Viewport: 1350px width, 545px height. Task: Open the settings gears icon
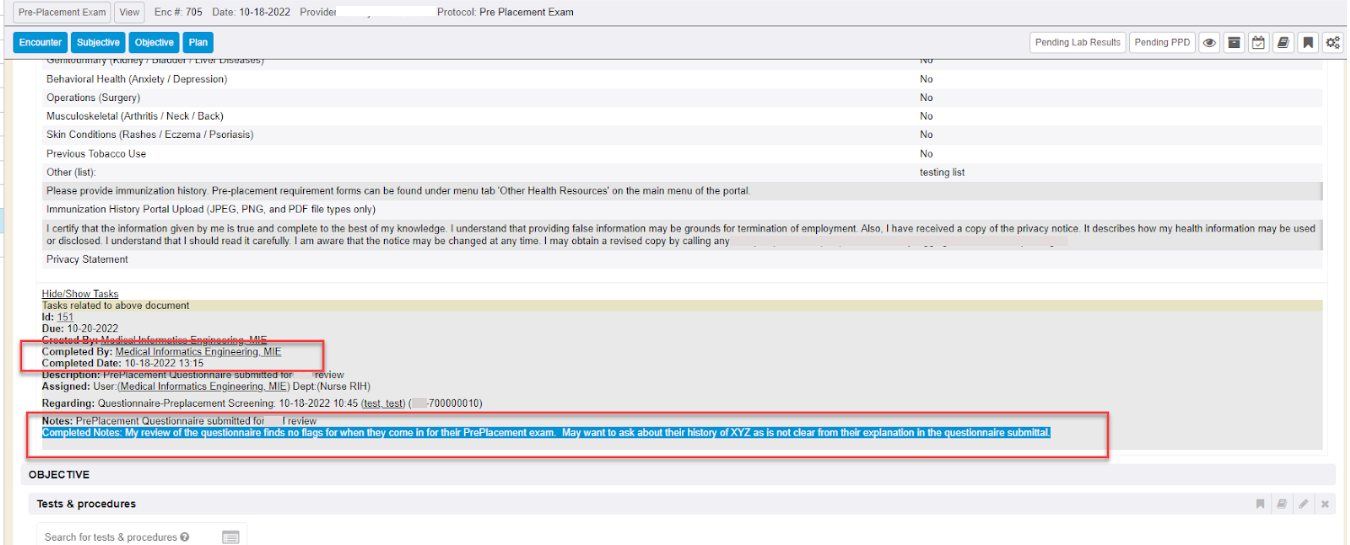(x=1332, y=43)
